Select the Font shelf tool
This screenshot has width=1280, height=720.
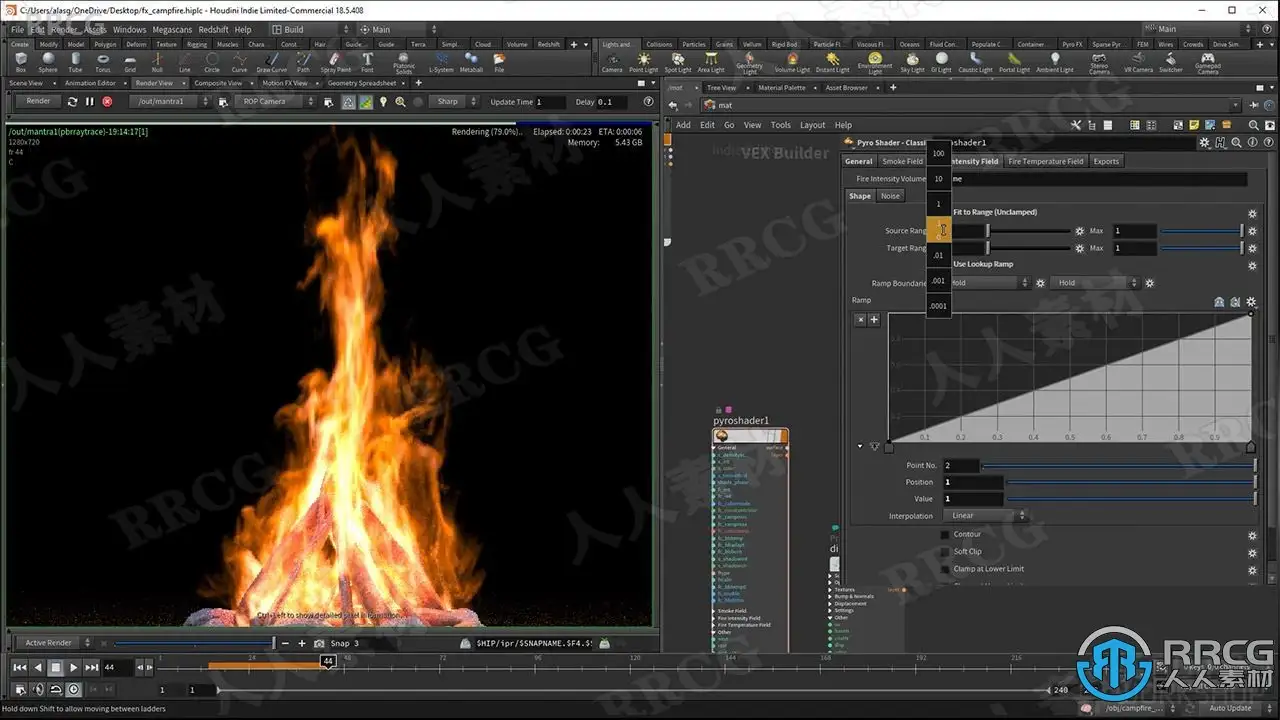pyautogui.click(x=367, y=63)
